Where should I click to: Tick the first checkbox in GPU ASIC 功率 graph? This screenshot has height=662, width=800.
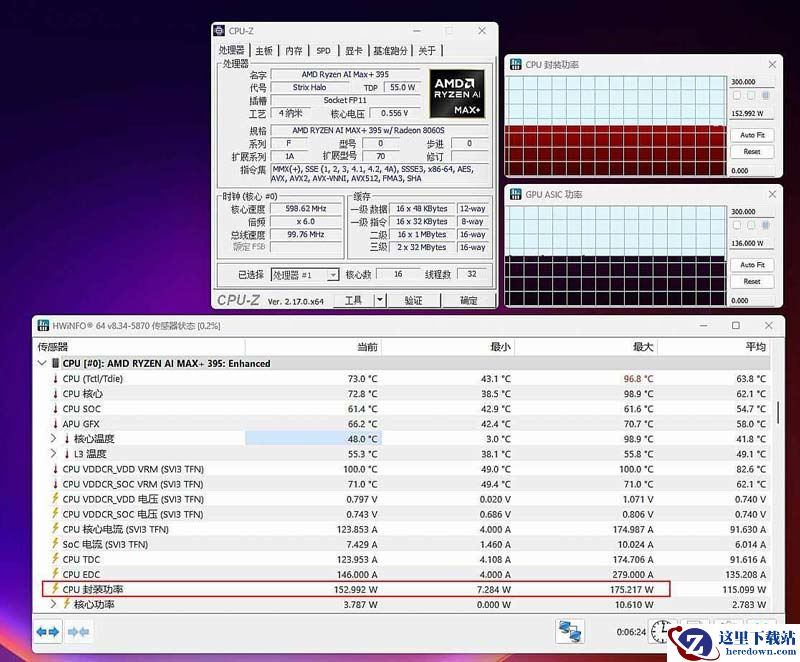738,226
